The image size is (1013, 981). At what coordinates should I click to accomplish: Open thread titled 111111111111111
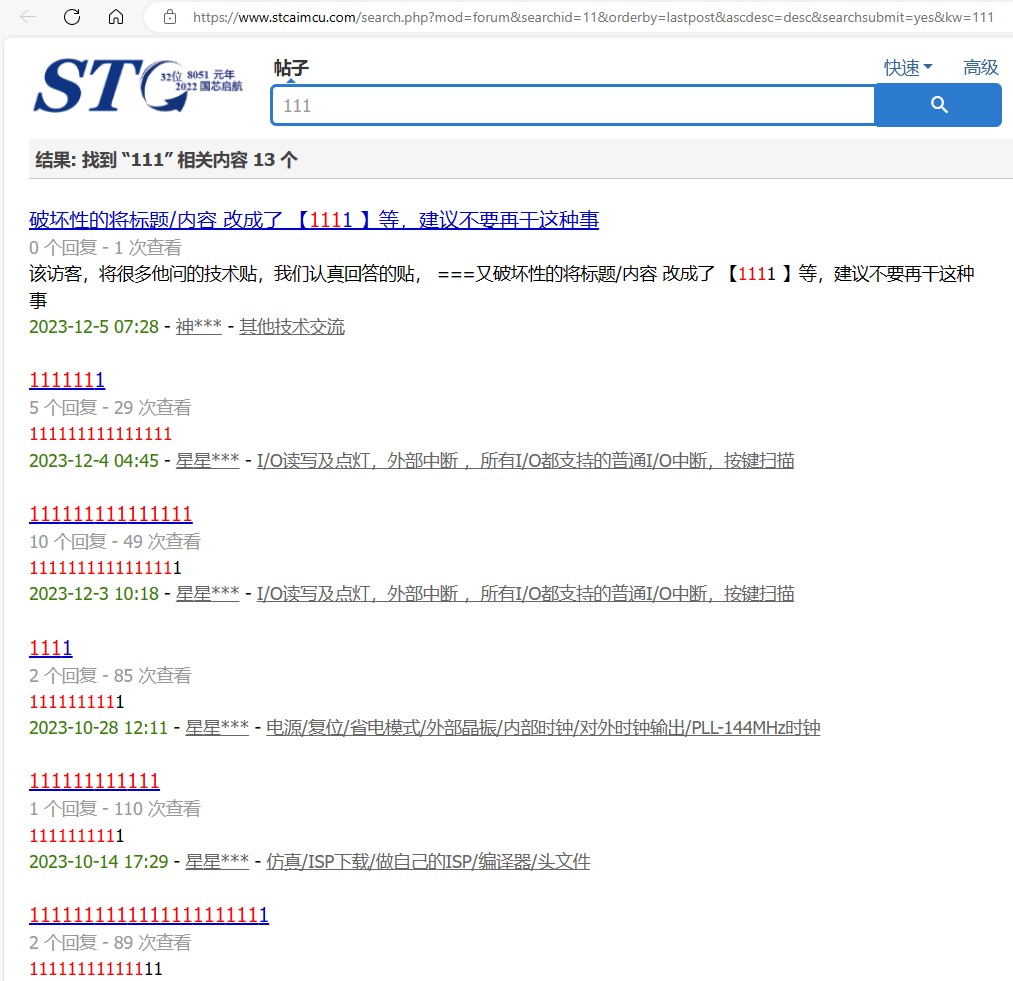click(x=110, y=514)
